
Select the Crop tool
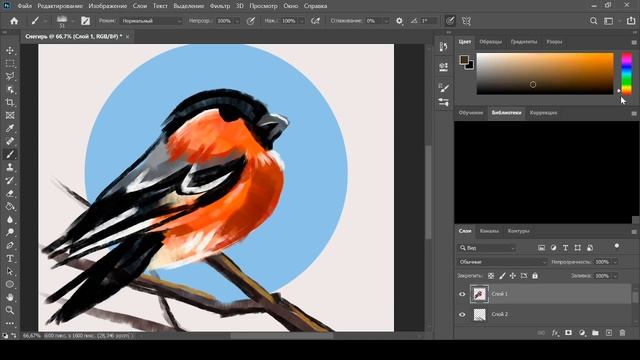pos(10,102)
